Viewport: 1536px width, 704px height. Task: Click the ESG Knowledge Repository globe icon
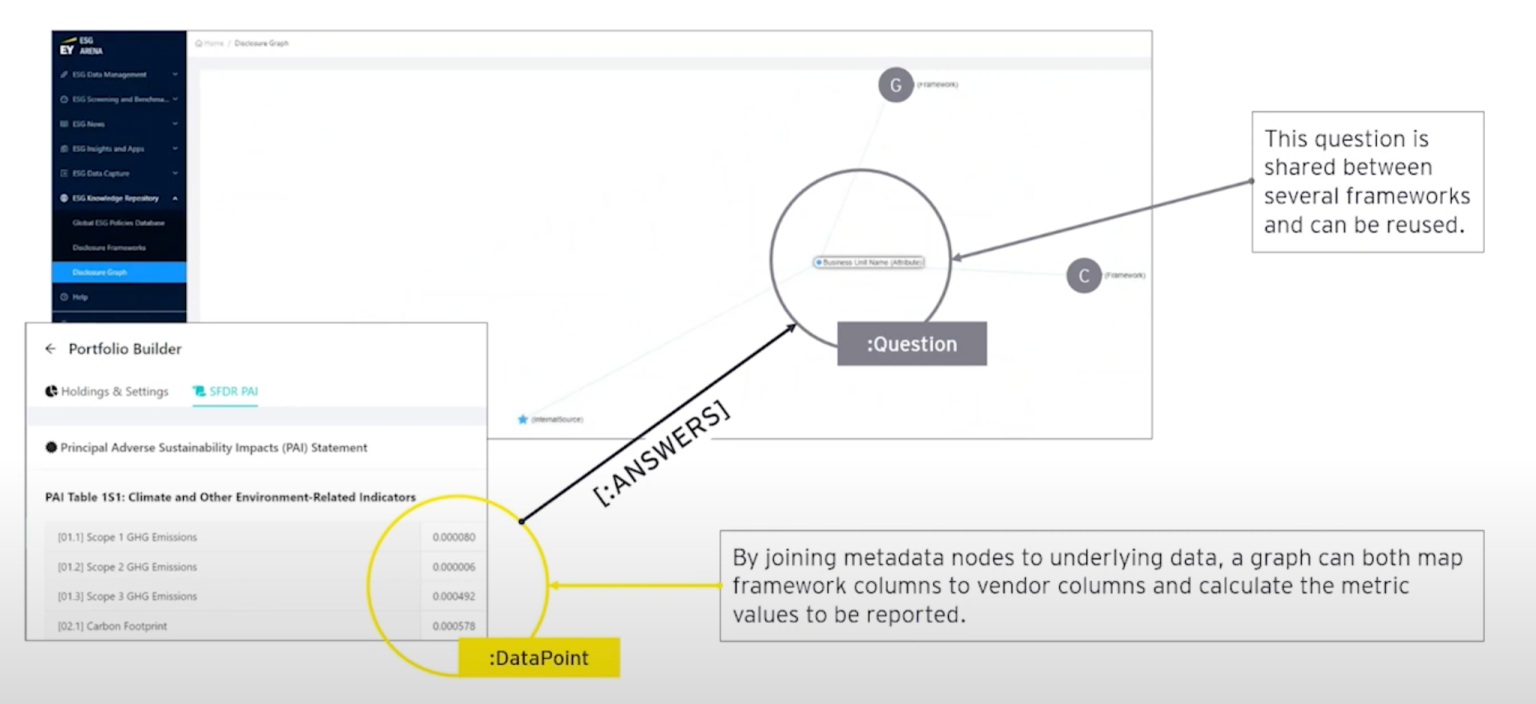[x=62, y=197]
